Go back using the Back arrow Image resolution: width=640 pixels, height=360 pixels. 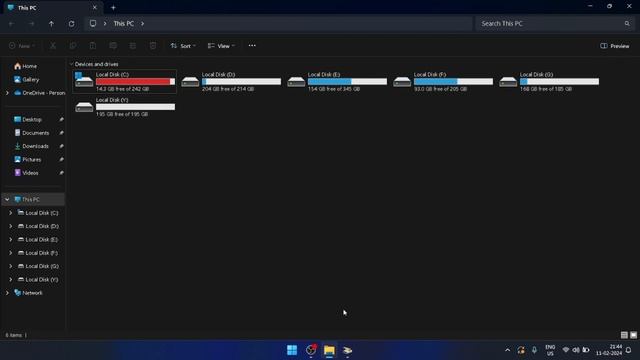click(x=11, y=24)
